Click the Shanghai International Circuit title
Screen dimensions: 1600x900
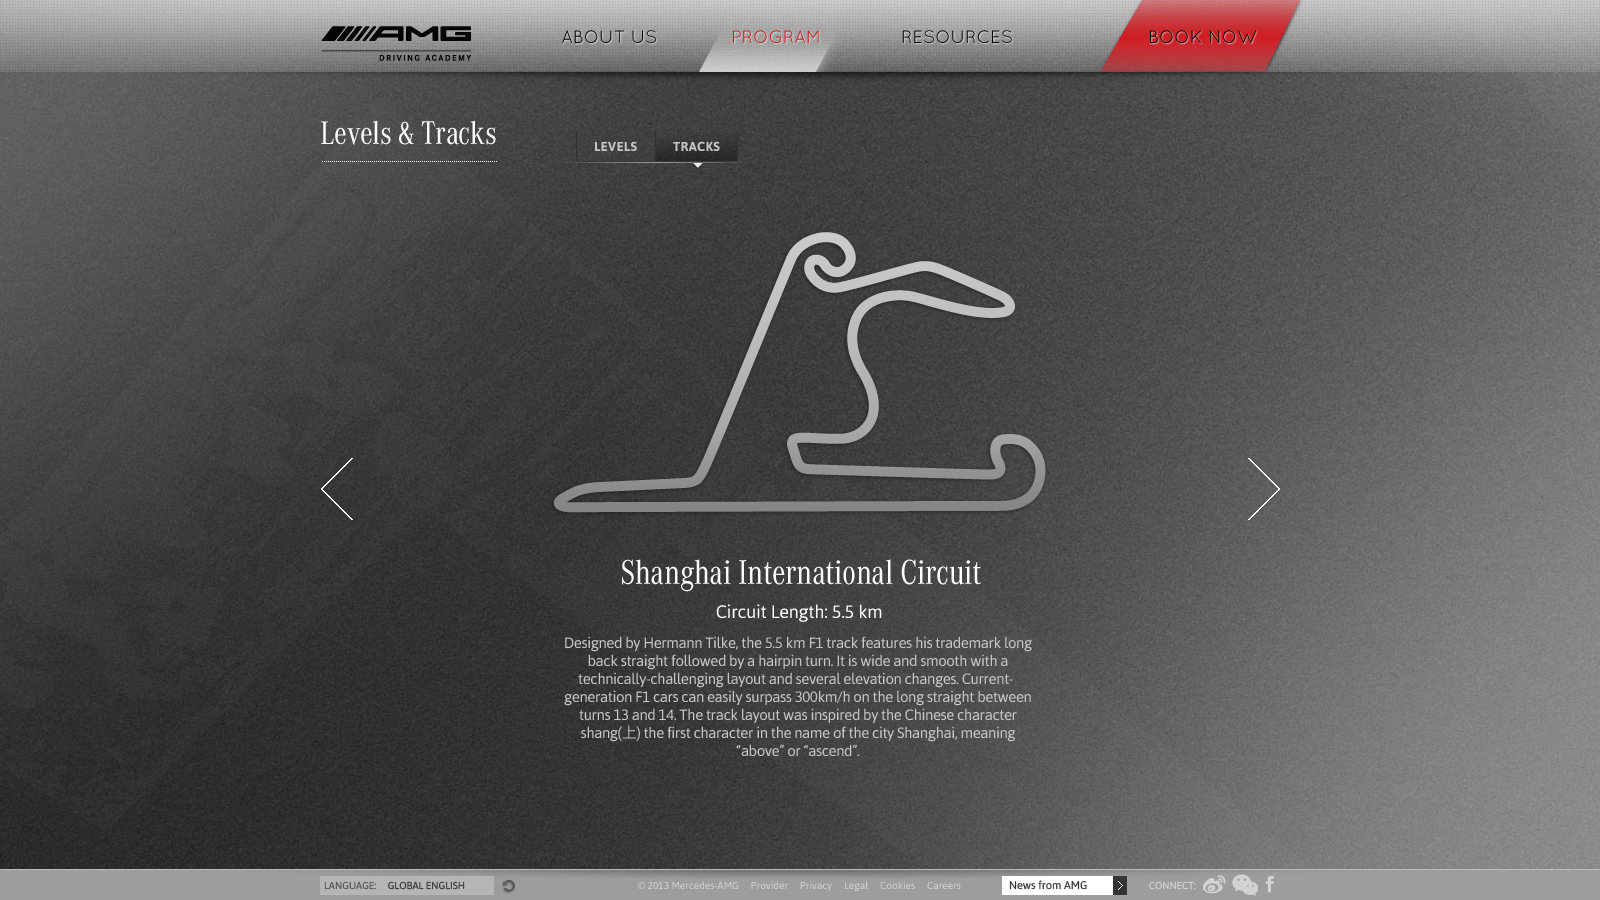pos(800,573)
